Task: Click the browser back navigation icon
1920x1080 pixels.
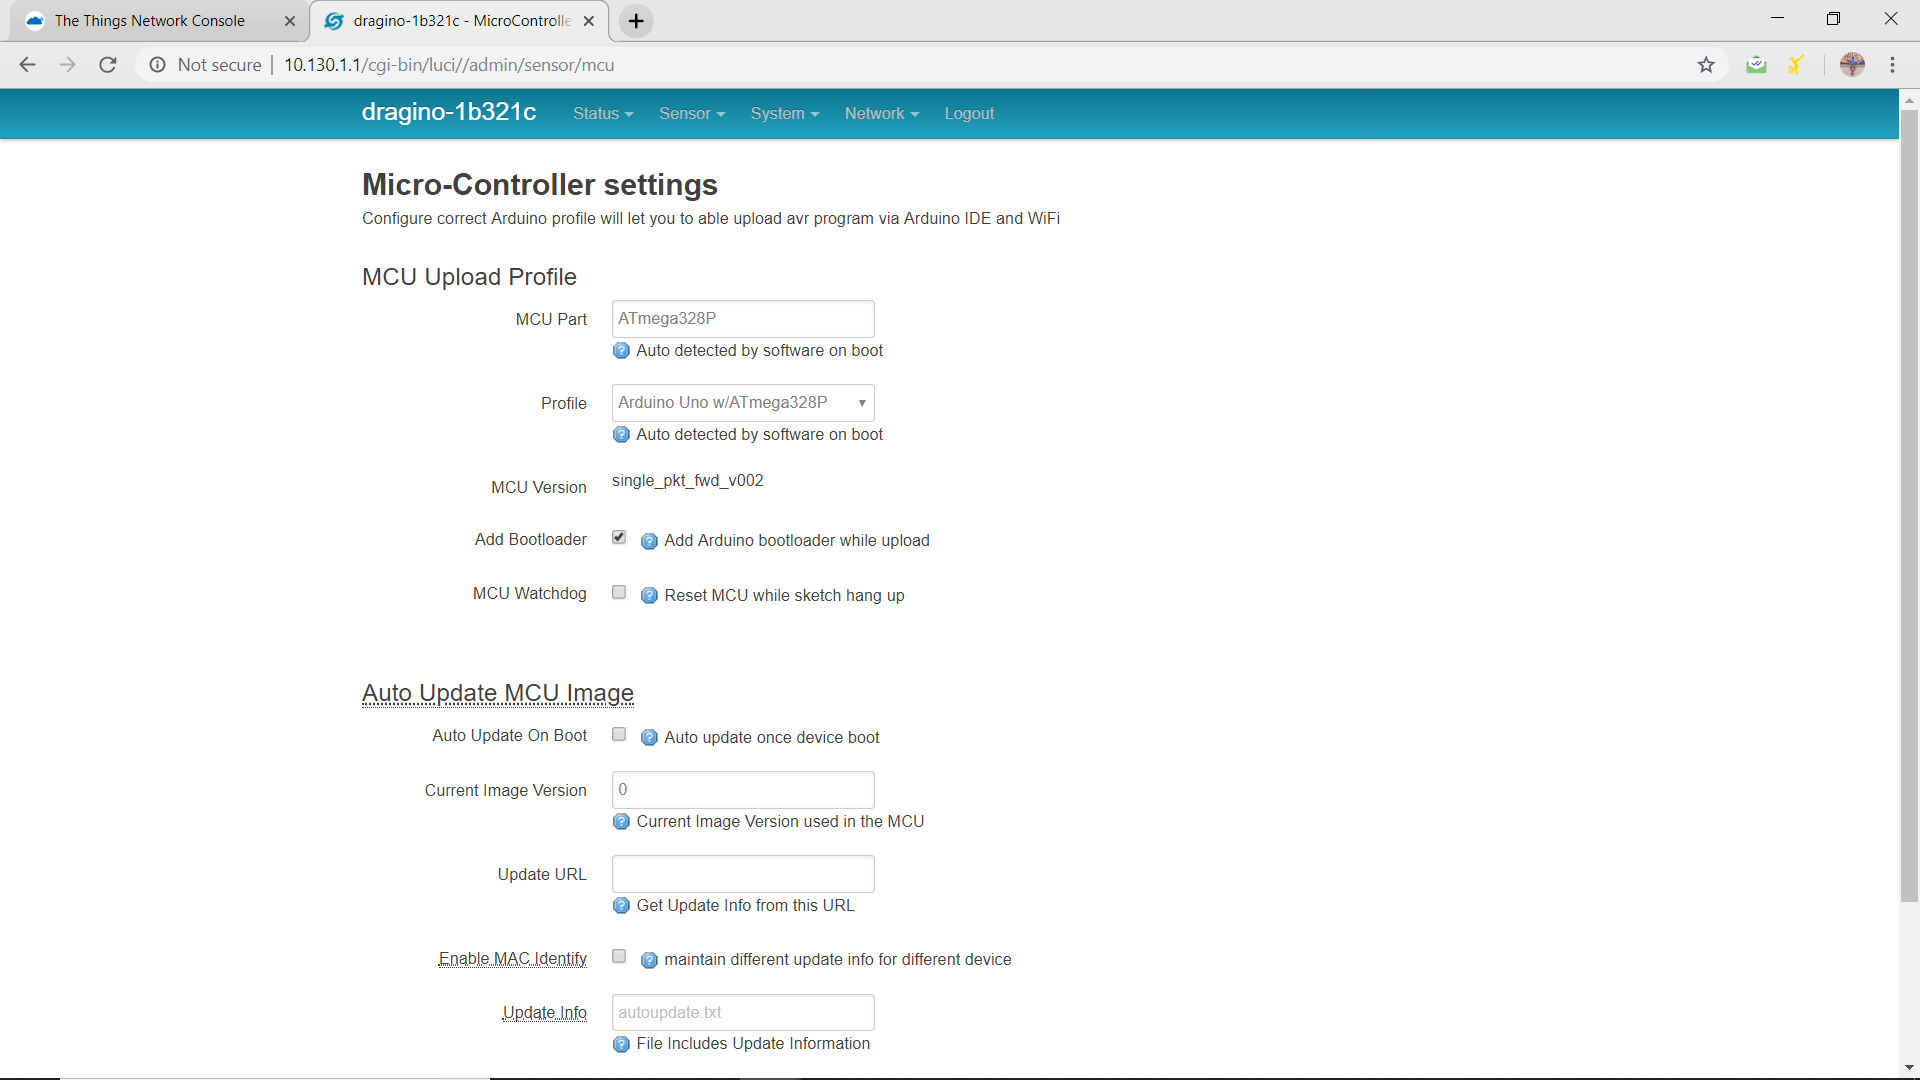Action: pos(26,63)
